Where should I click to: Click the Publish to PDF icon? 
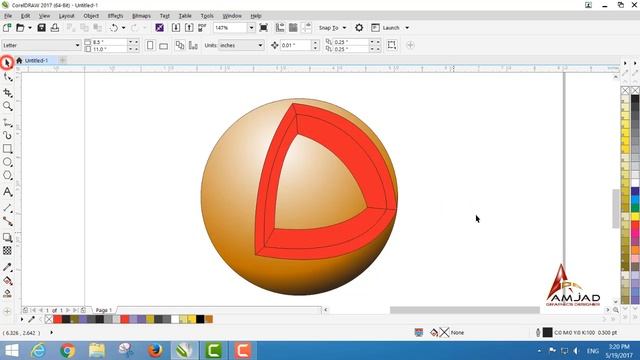pos(202,28)
